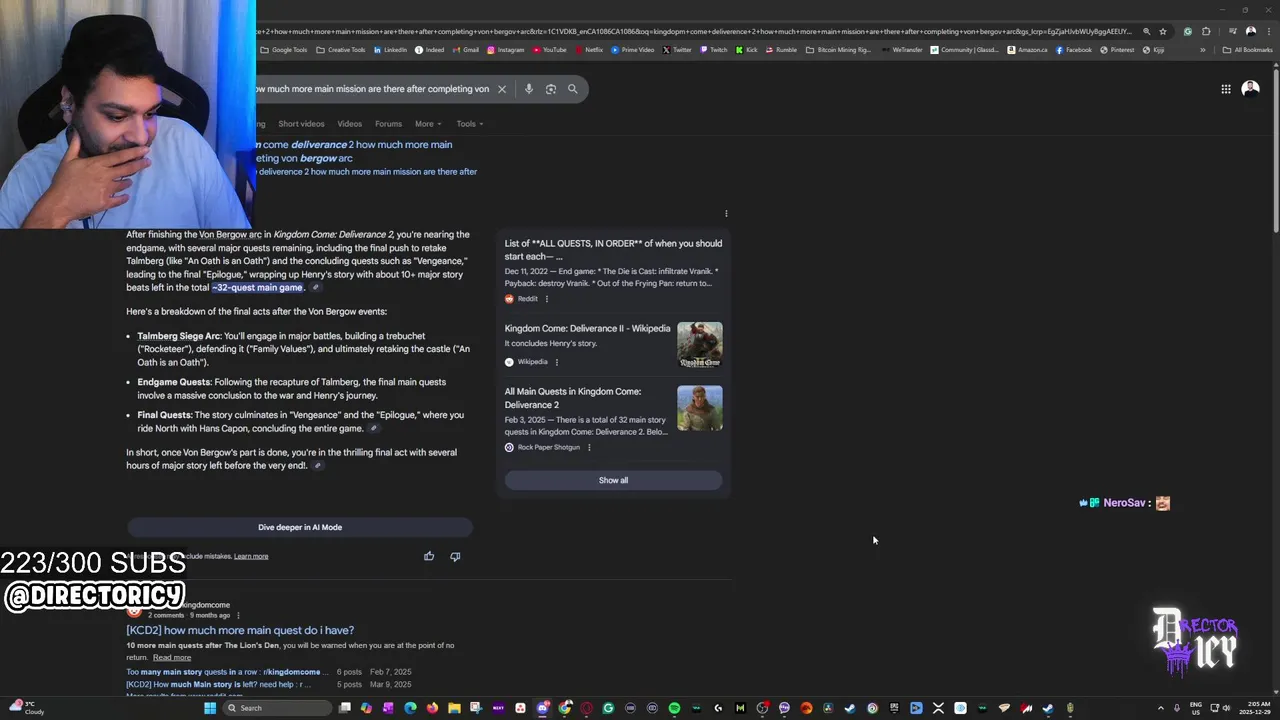Click into the Google search query field

click(x=373, y=89)
